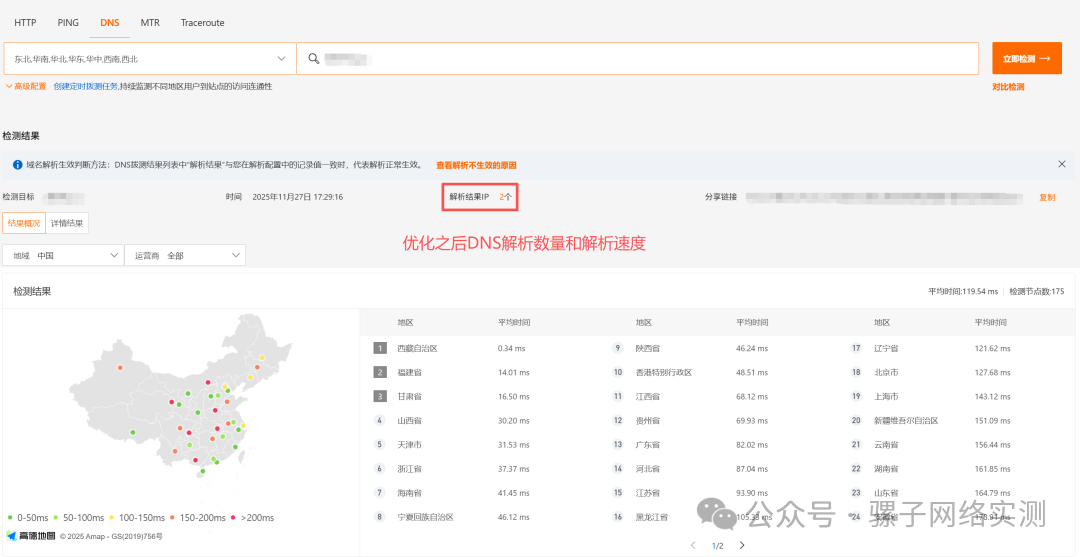Click the 复制 share link button
Viewport: 1080px width, 557px height.
(x=1047, y=197)
